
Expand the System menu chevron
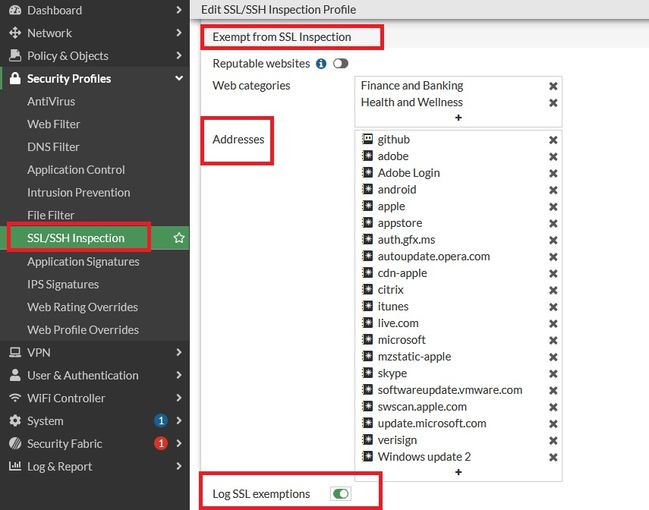tap(178, 420)
